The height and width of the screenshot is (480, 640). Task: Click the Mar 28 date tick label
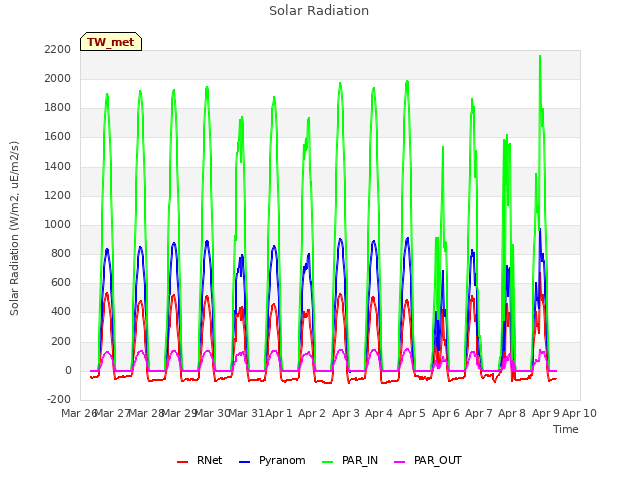pos(146,413)
